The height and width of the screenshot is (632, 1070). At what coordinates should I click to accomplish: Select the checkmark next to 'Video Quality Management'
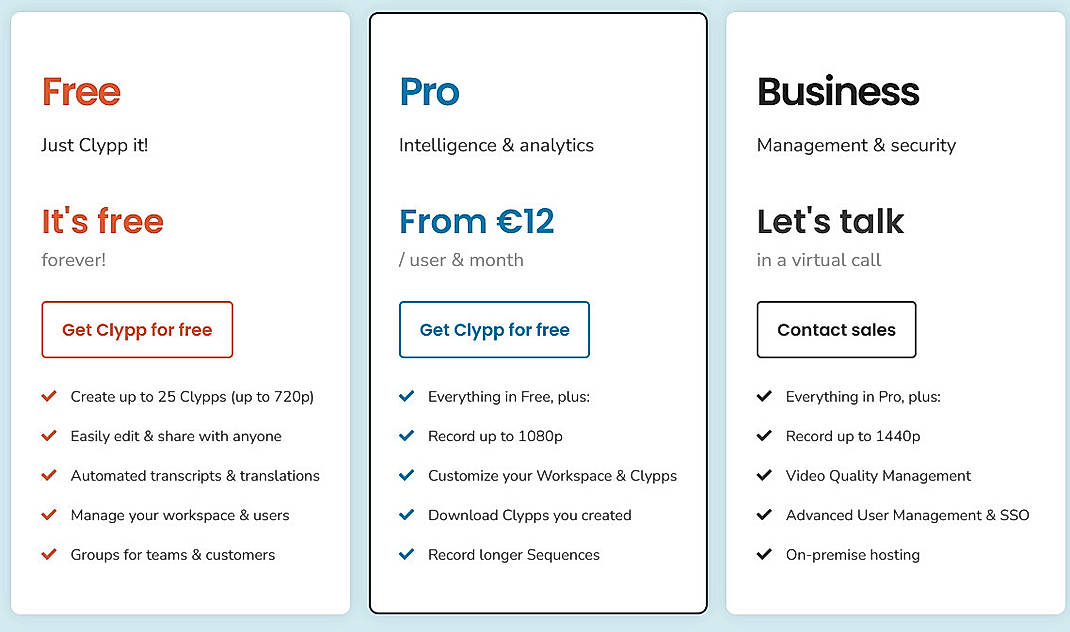point(763,475)
